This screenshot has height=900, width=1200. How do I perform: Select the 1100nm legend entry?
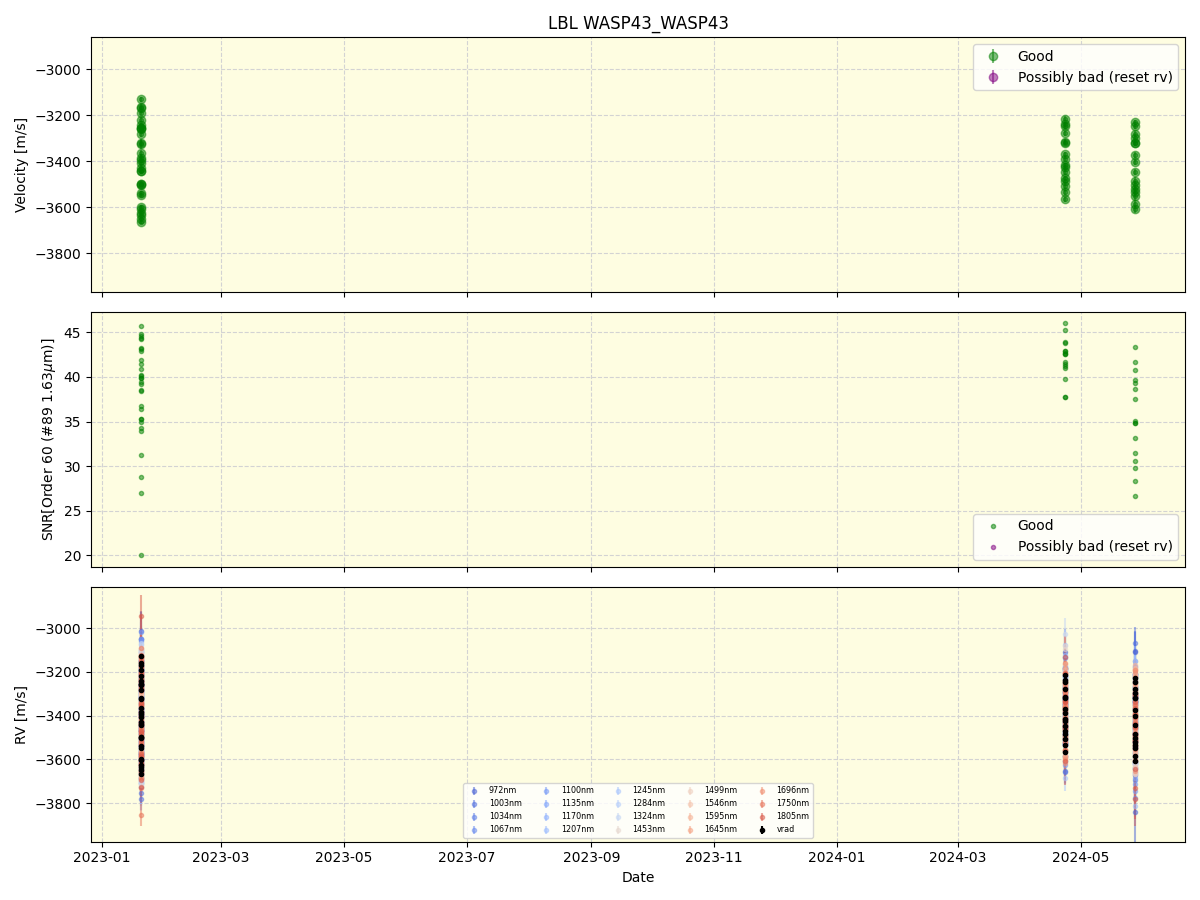[x=577, y=790]
